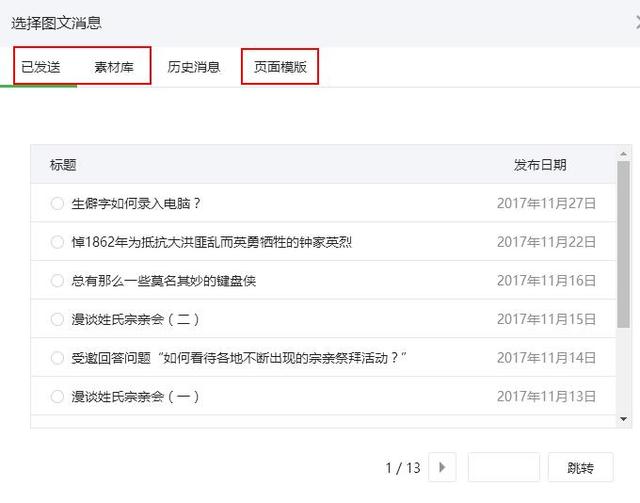Click the 2017年11月27日 date cell
The height and width of the screenshot is (503, 640).
coord(546,203)
